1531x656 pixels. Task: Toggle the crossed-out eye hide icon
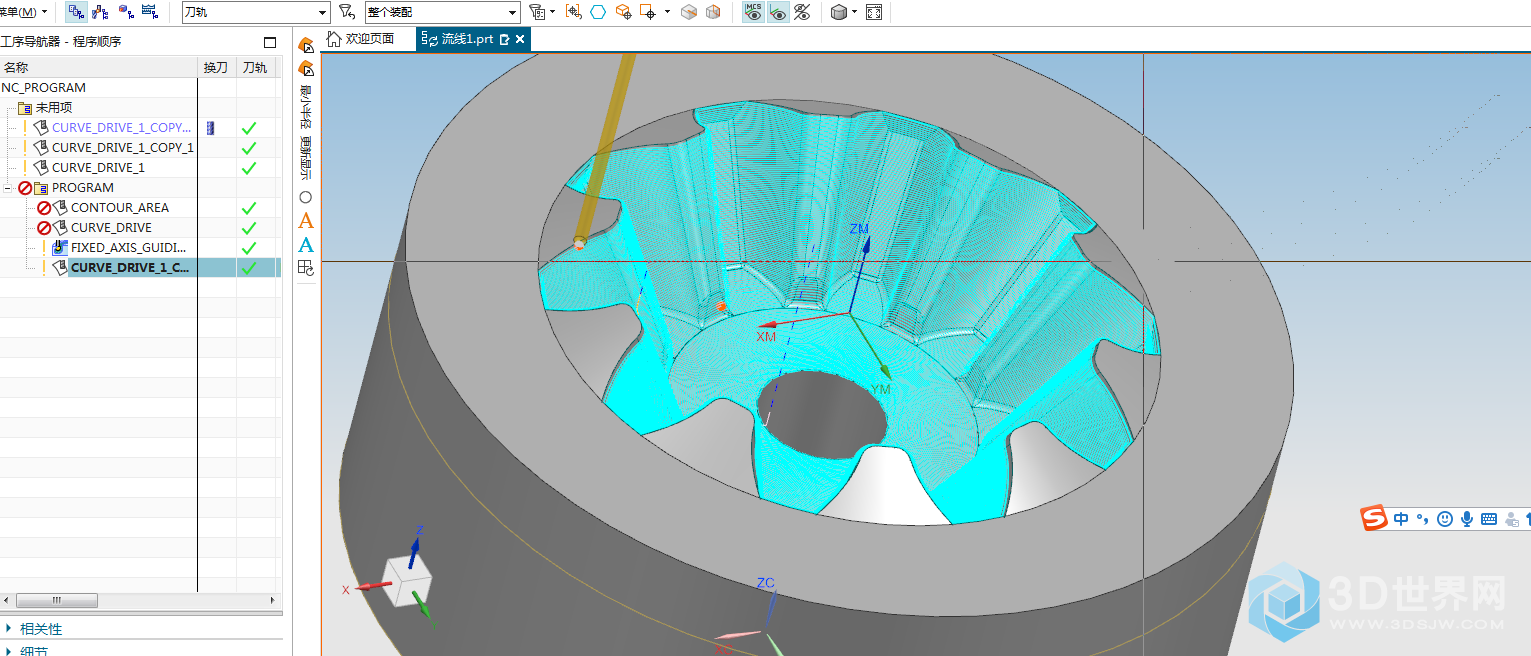point(802,12)
